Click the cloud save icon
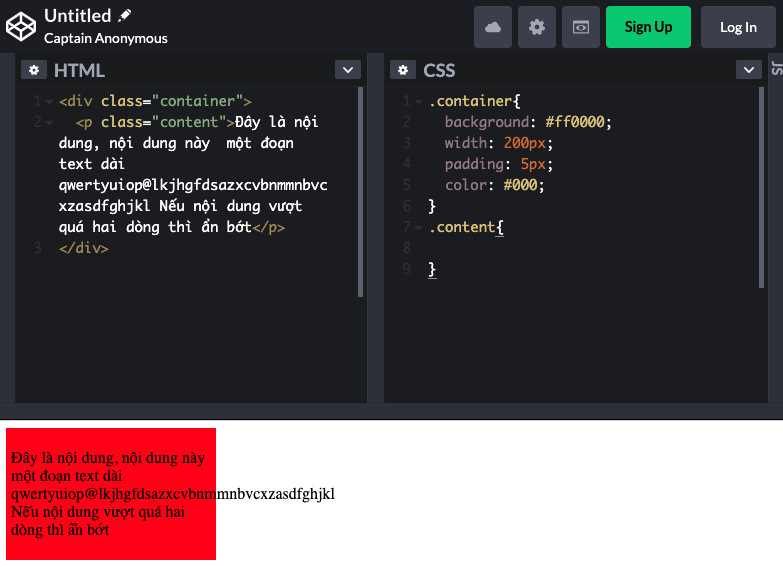 click(x=493, y=27)
